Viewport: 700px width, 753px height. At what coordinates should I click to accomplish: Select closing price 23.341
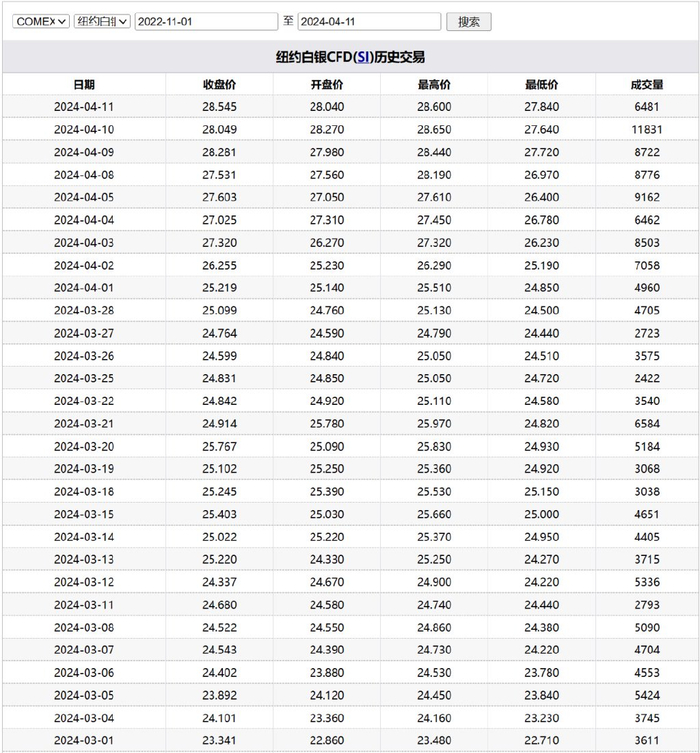pos(219,741)
